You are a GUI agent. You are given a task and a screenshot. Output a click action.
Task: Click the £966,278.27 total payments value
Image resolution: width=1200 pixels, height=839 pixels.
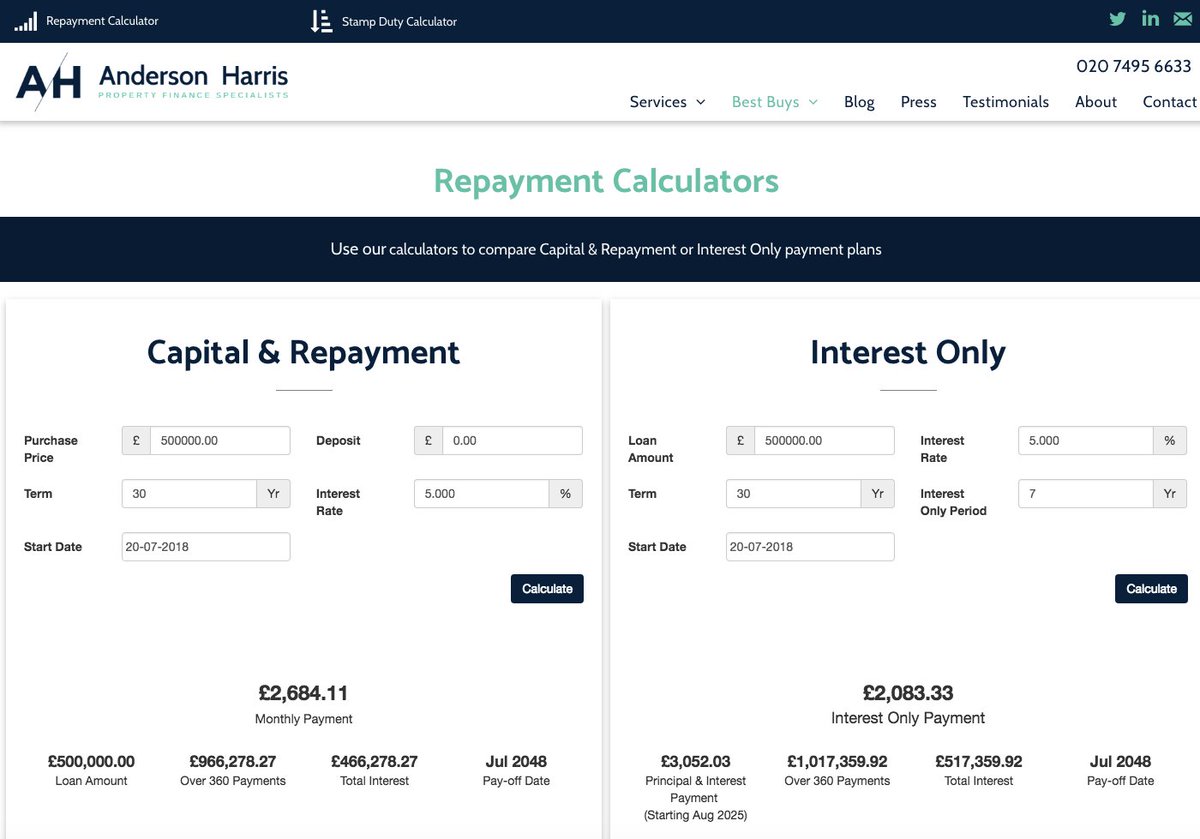tap(233, 762)
